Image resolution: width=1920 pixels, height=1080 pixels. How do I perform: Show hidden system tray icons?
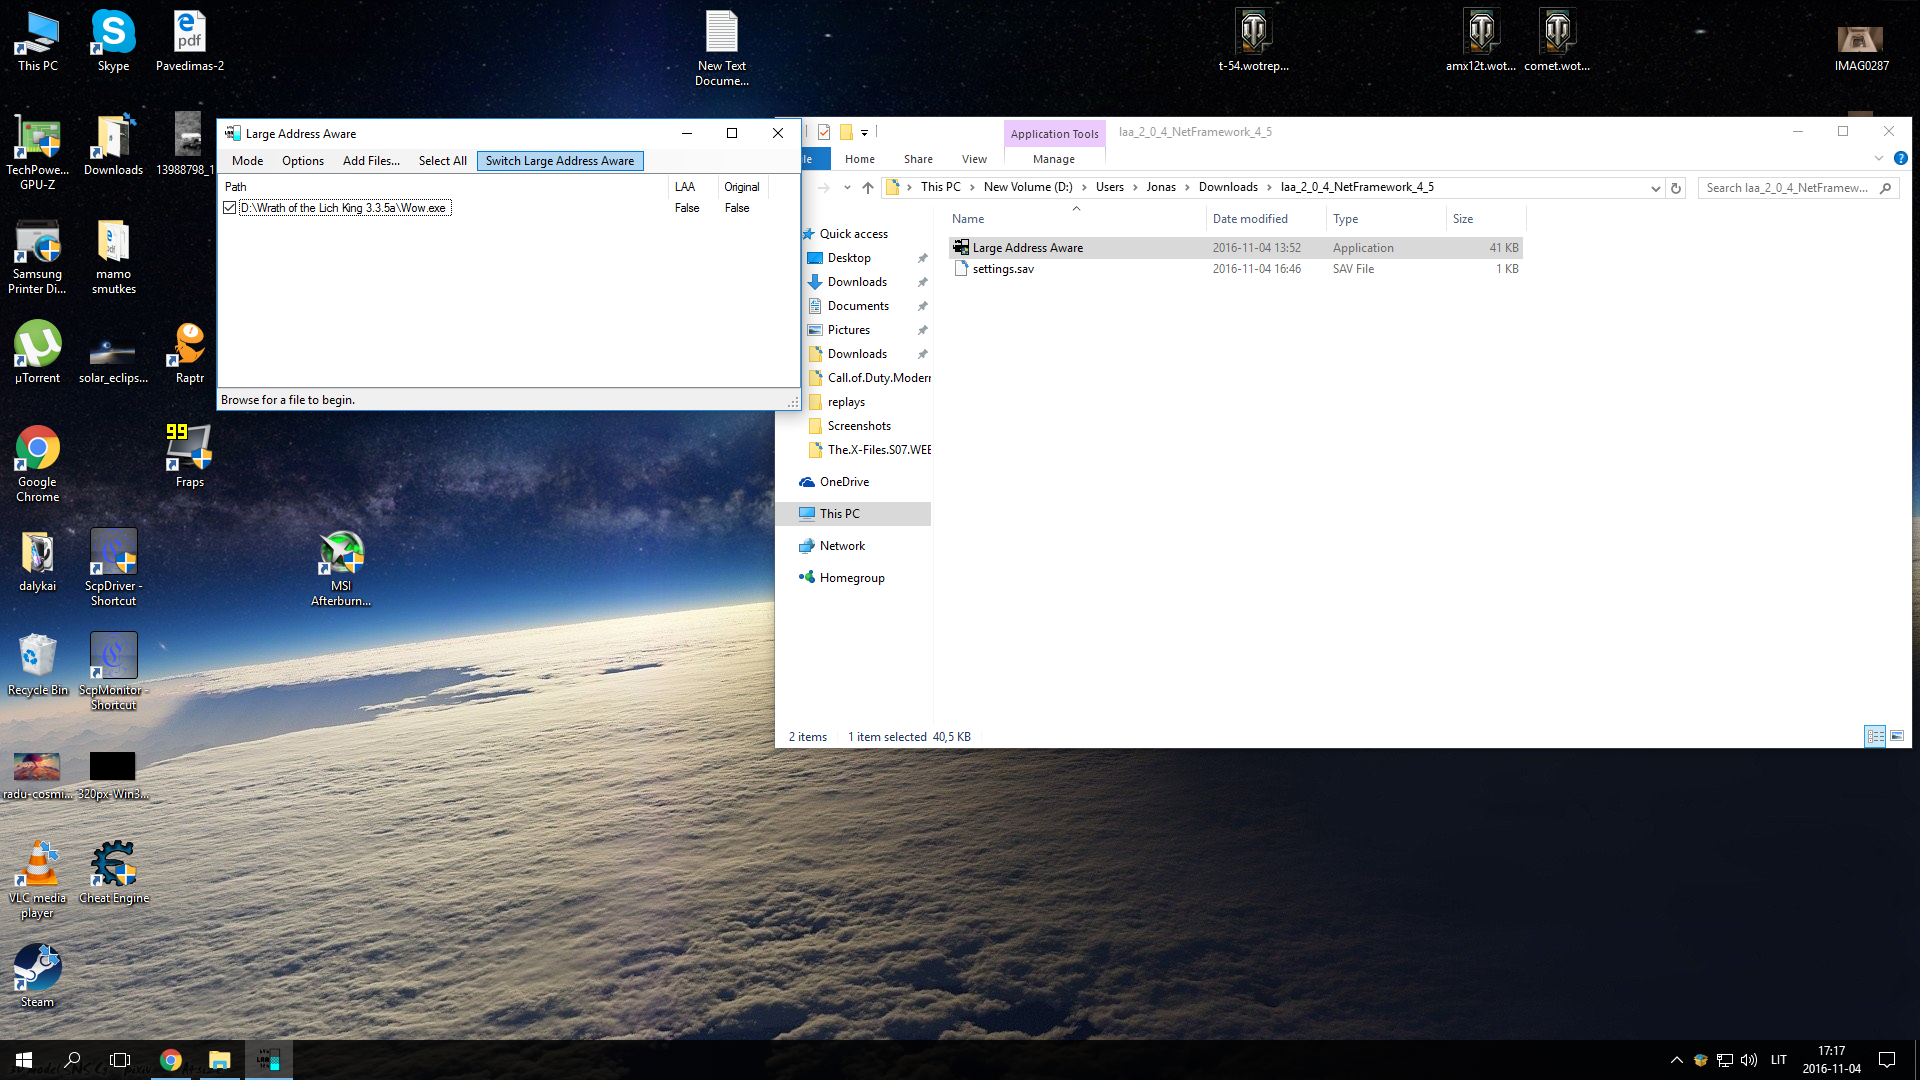click(1676, 1060)
